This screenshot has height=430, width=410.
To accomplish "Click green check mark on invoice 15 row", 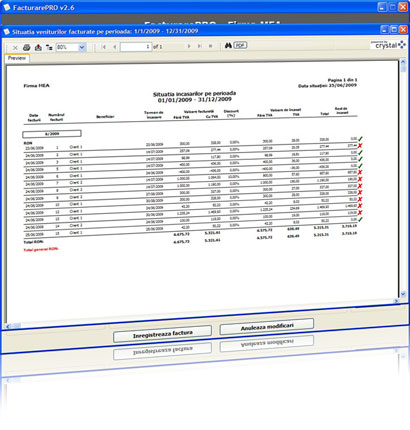I will (x=360, y=220).
